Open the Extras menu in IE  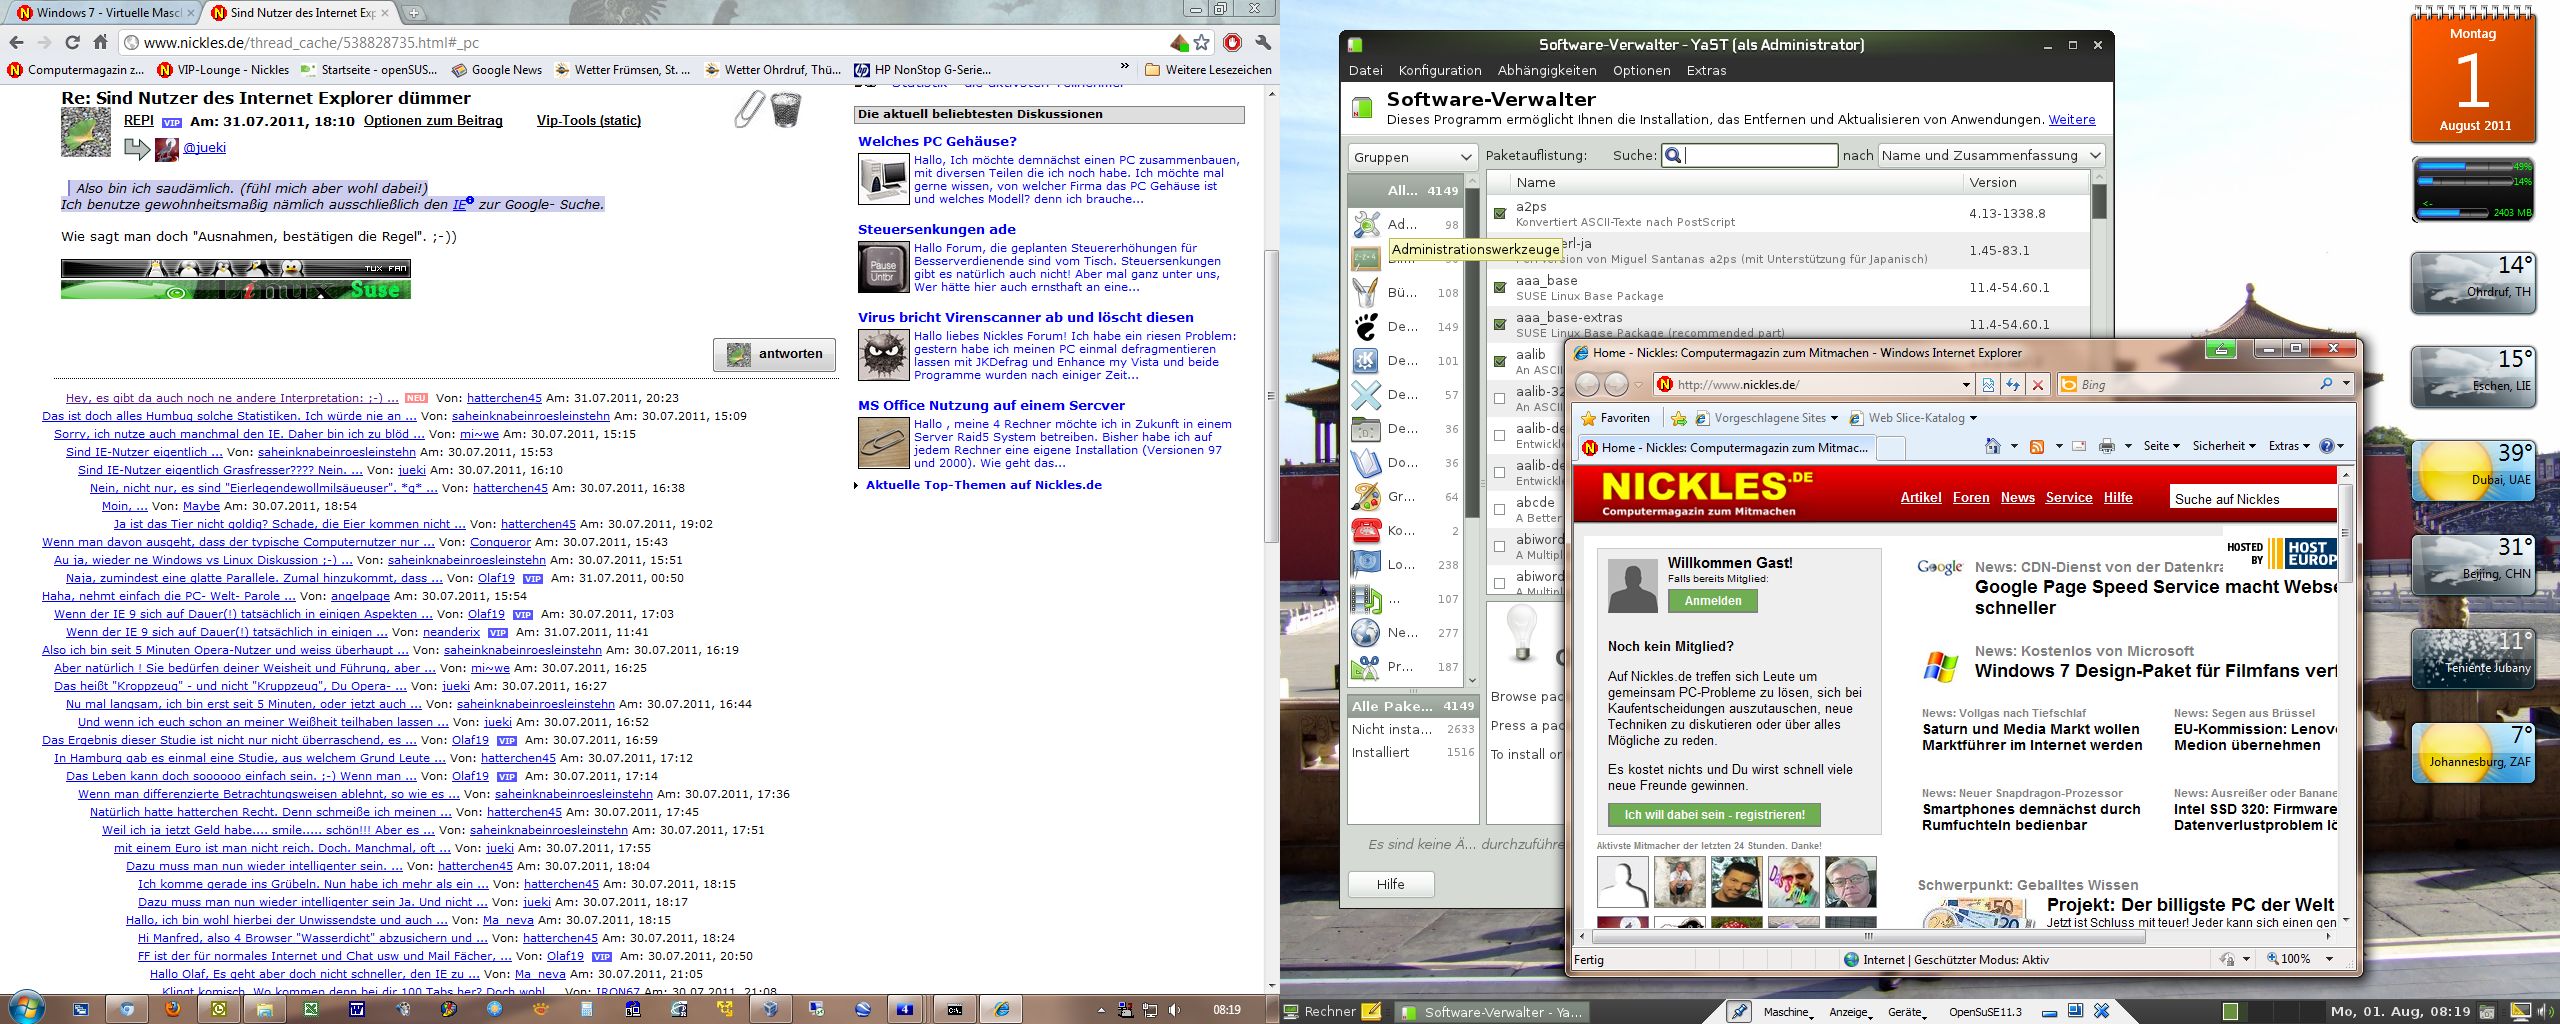click(x=2289, y=446)
